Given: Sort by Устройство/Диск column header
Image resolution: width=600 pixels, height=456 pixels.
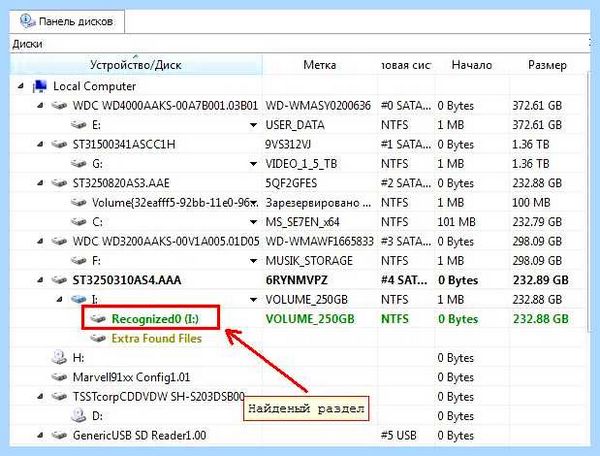Looking at the screenshot, I should (x=136, y=65).
